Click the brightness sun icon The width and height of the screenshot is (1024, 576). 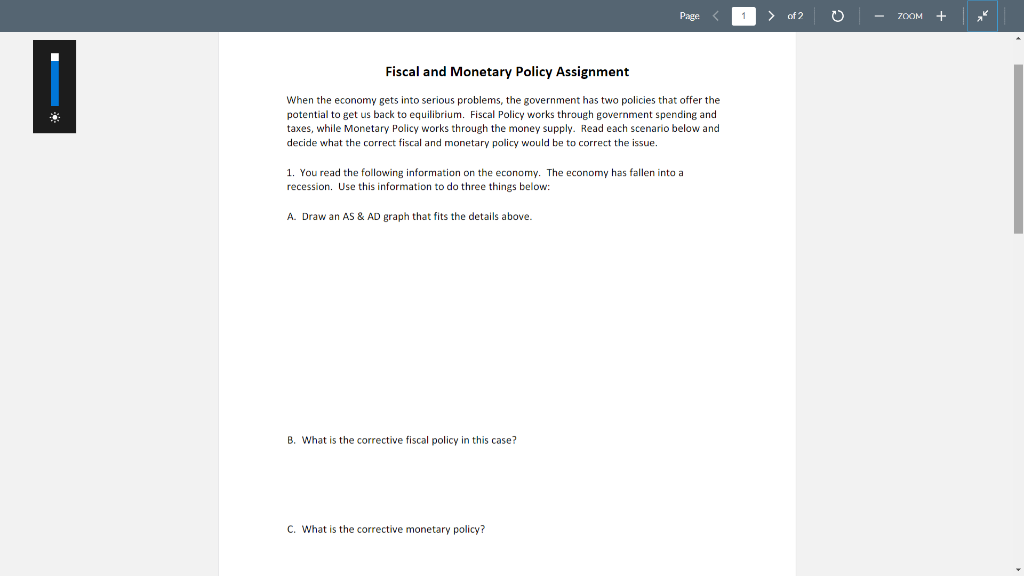pyautogui.click(x=54, y=118)
